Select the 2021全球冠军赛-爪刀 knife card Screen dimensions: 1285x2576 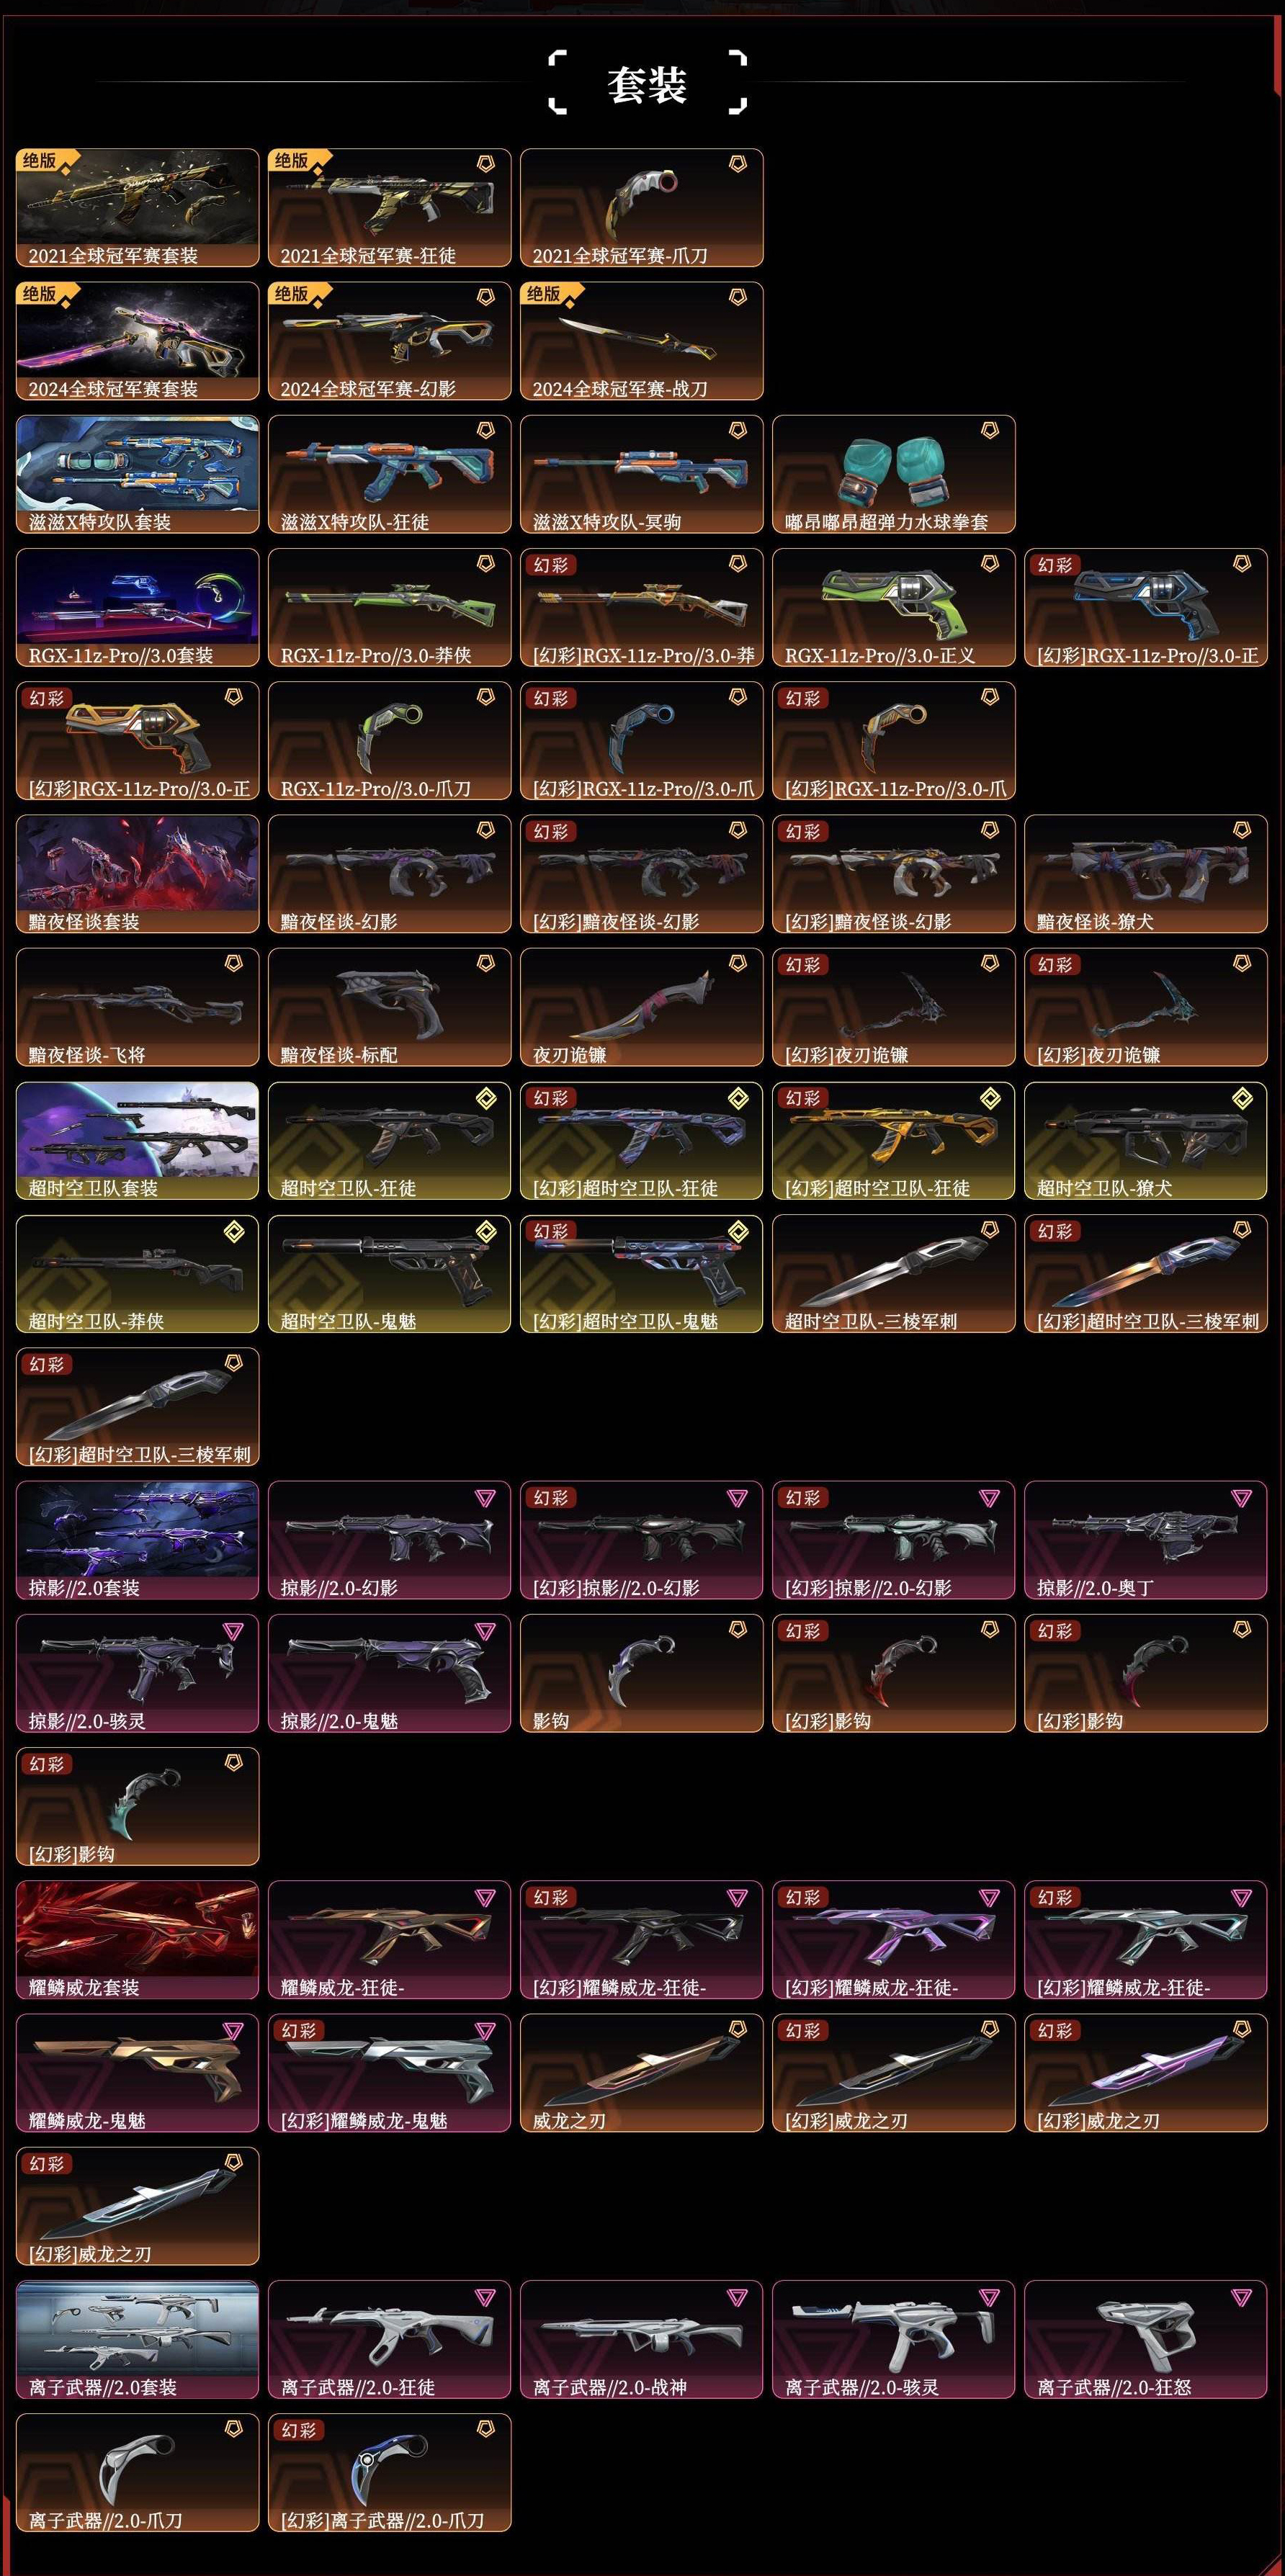coord(641,208)
